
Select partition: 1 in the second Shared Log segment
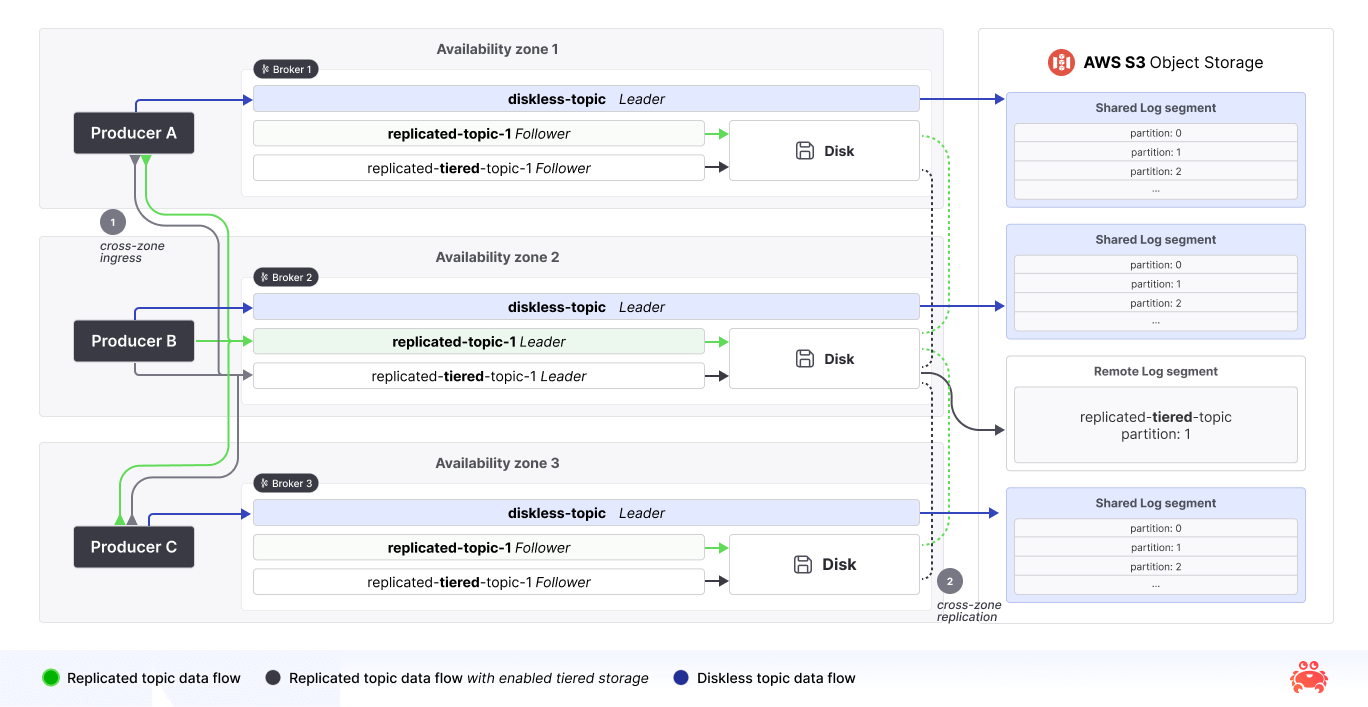tap(1155, 284)
